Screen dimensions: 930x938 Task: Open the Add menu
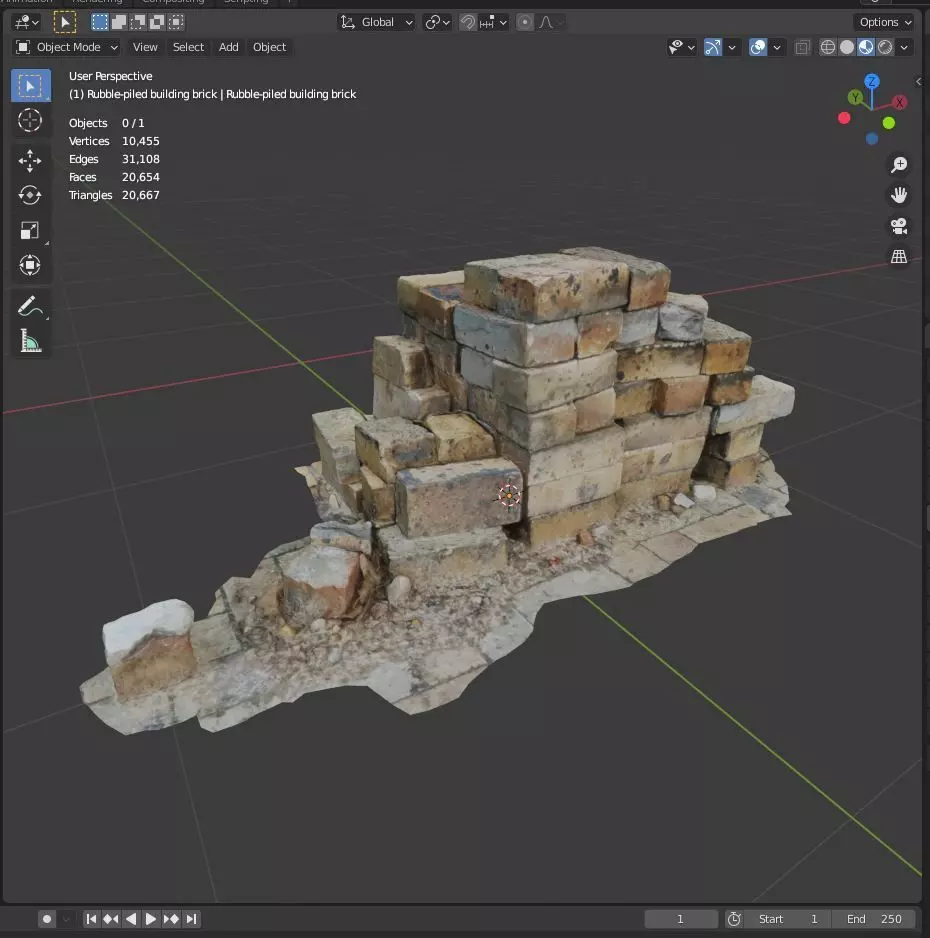pyautogui.click(x=228, y=47)
